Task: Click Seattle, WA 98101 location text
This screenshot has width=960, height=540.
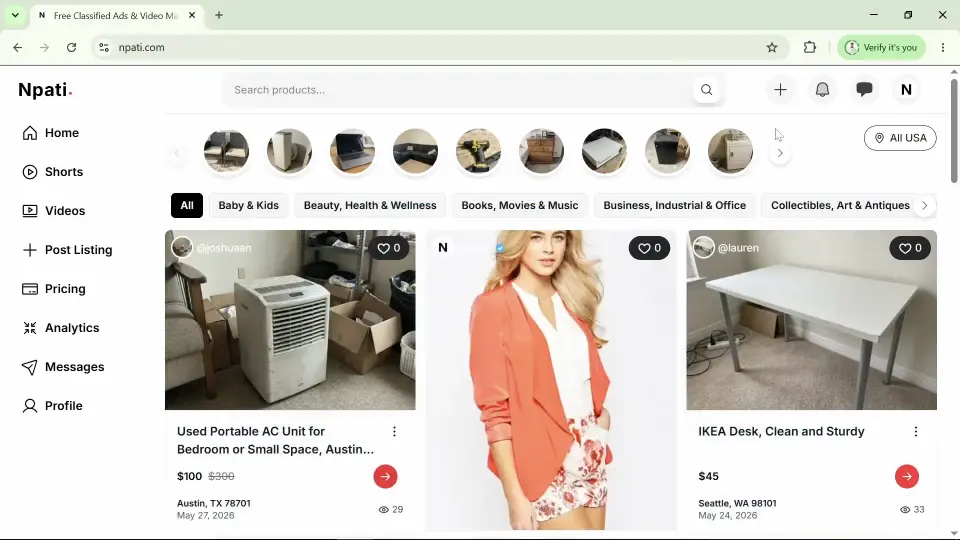Action: (x=737, y=503)
